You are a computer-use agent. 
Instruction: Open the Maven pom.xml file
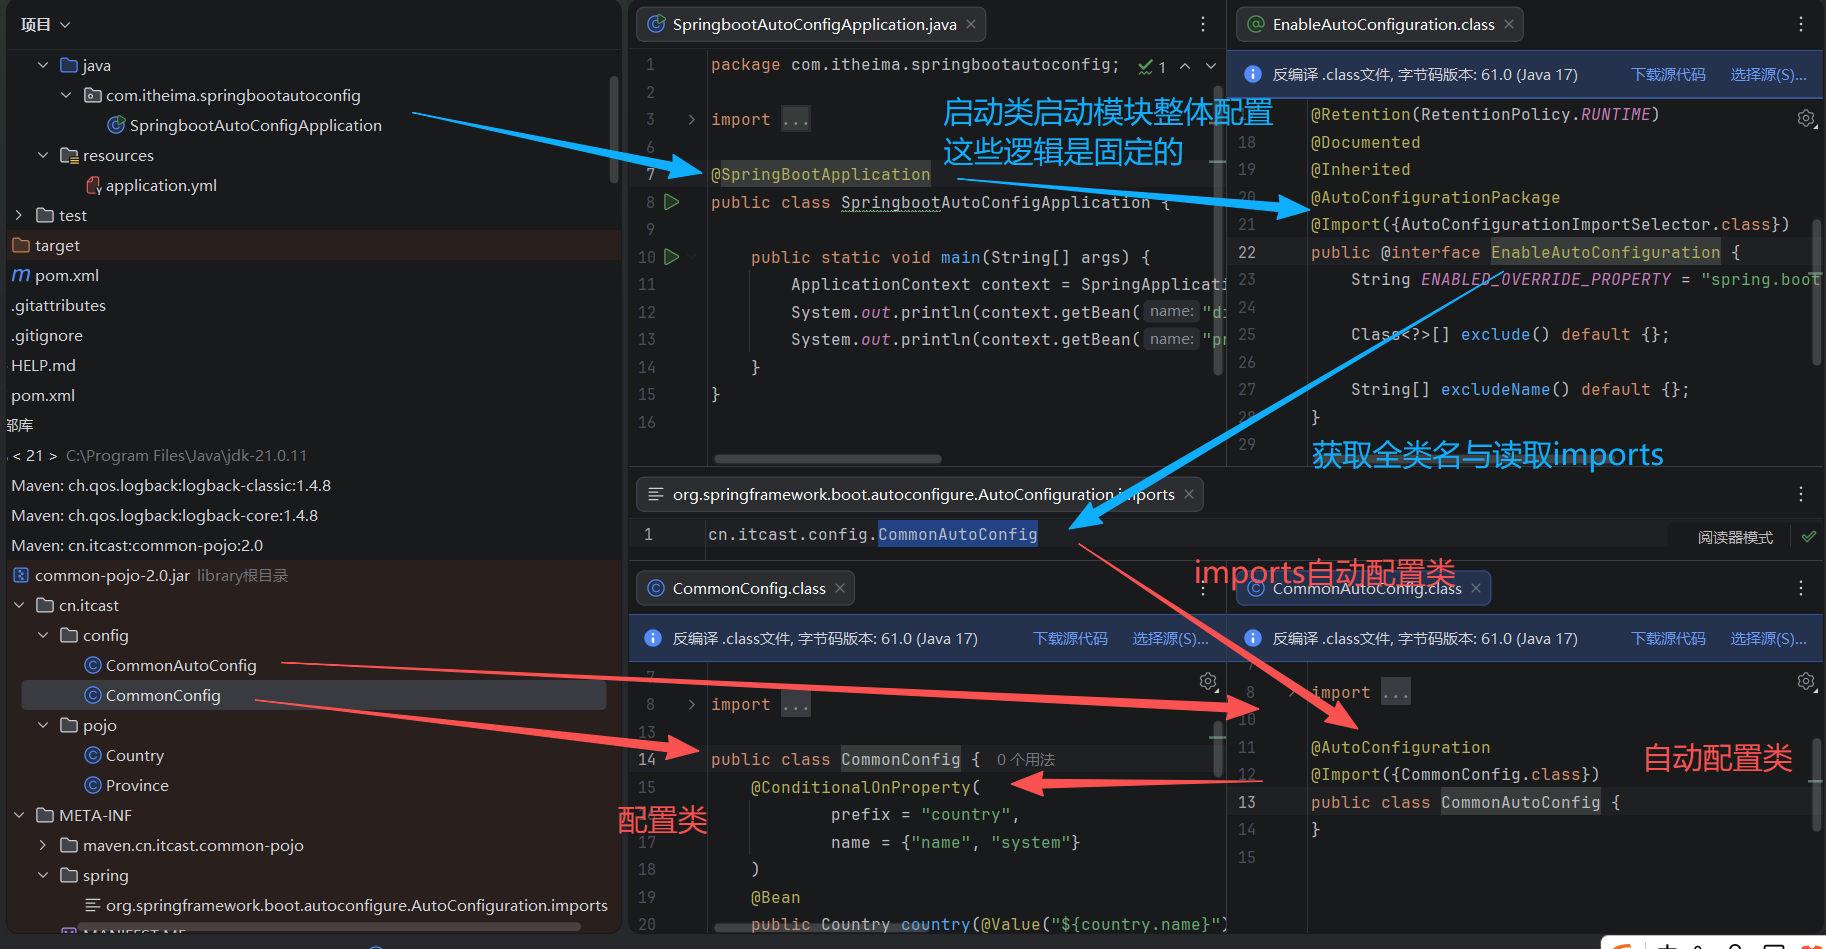(55, 275)
